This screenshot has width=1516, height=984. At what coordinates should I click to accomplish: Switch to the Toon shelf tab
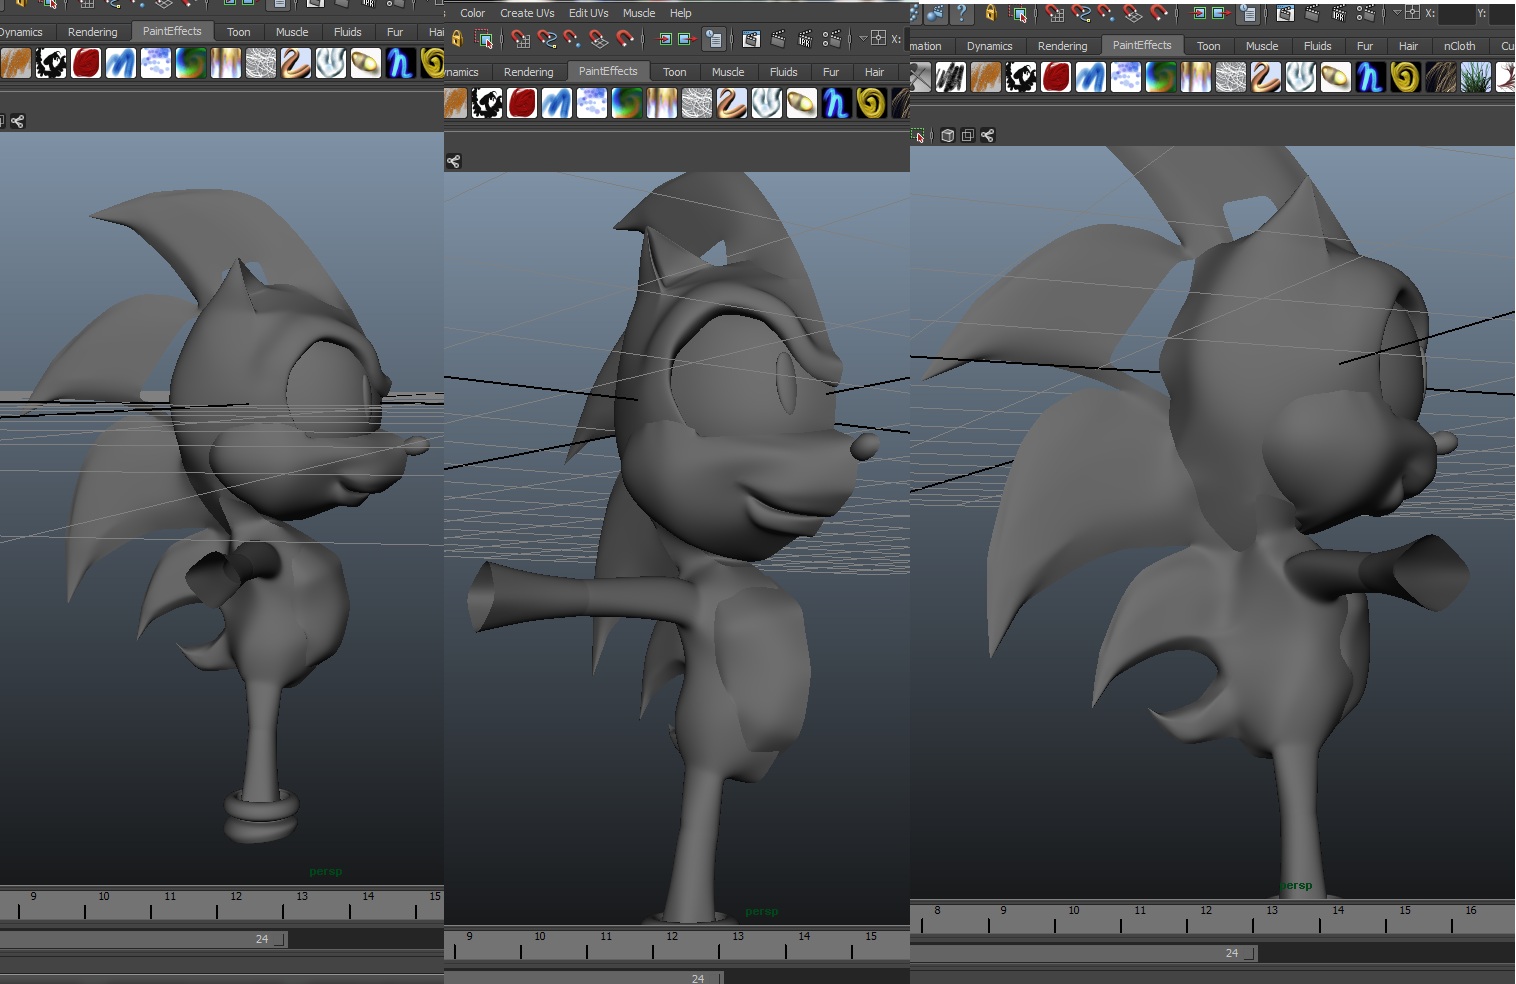[x=675, y=71]
